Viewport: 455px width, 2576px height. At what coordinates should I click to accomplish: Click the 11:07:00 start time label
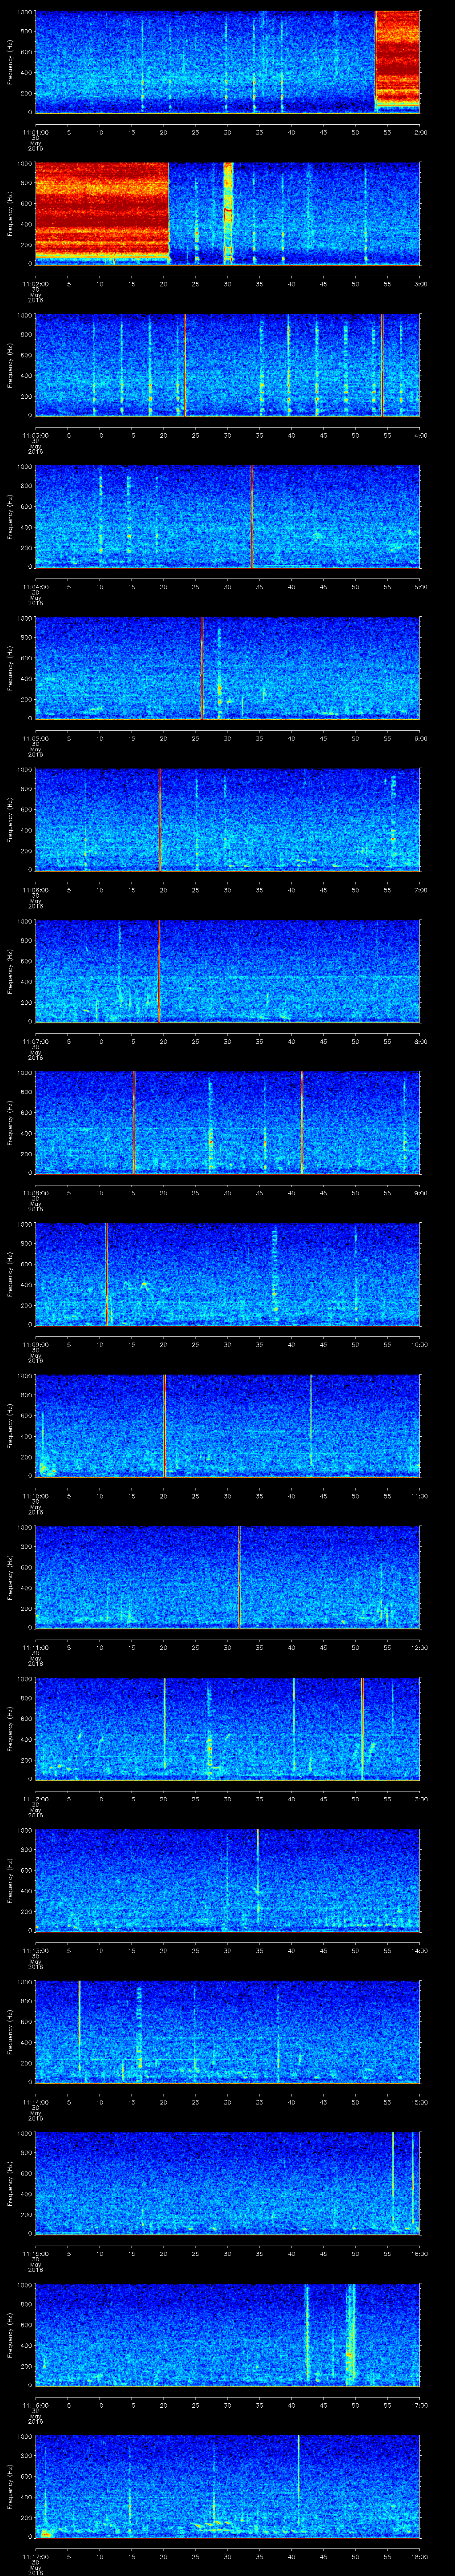pos(35,1041)
